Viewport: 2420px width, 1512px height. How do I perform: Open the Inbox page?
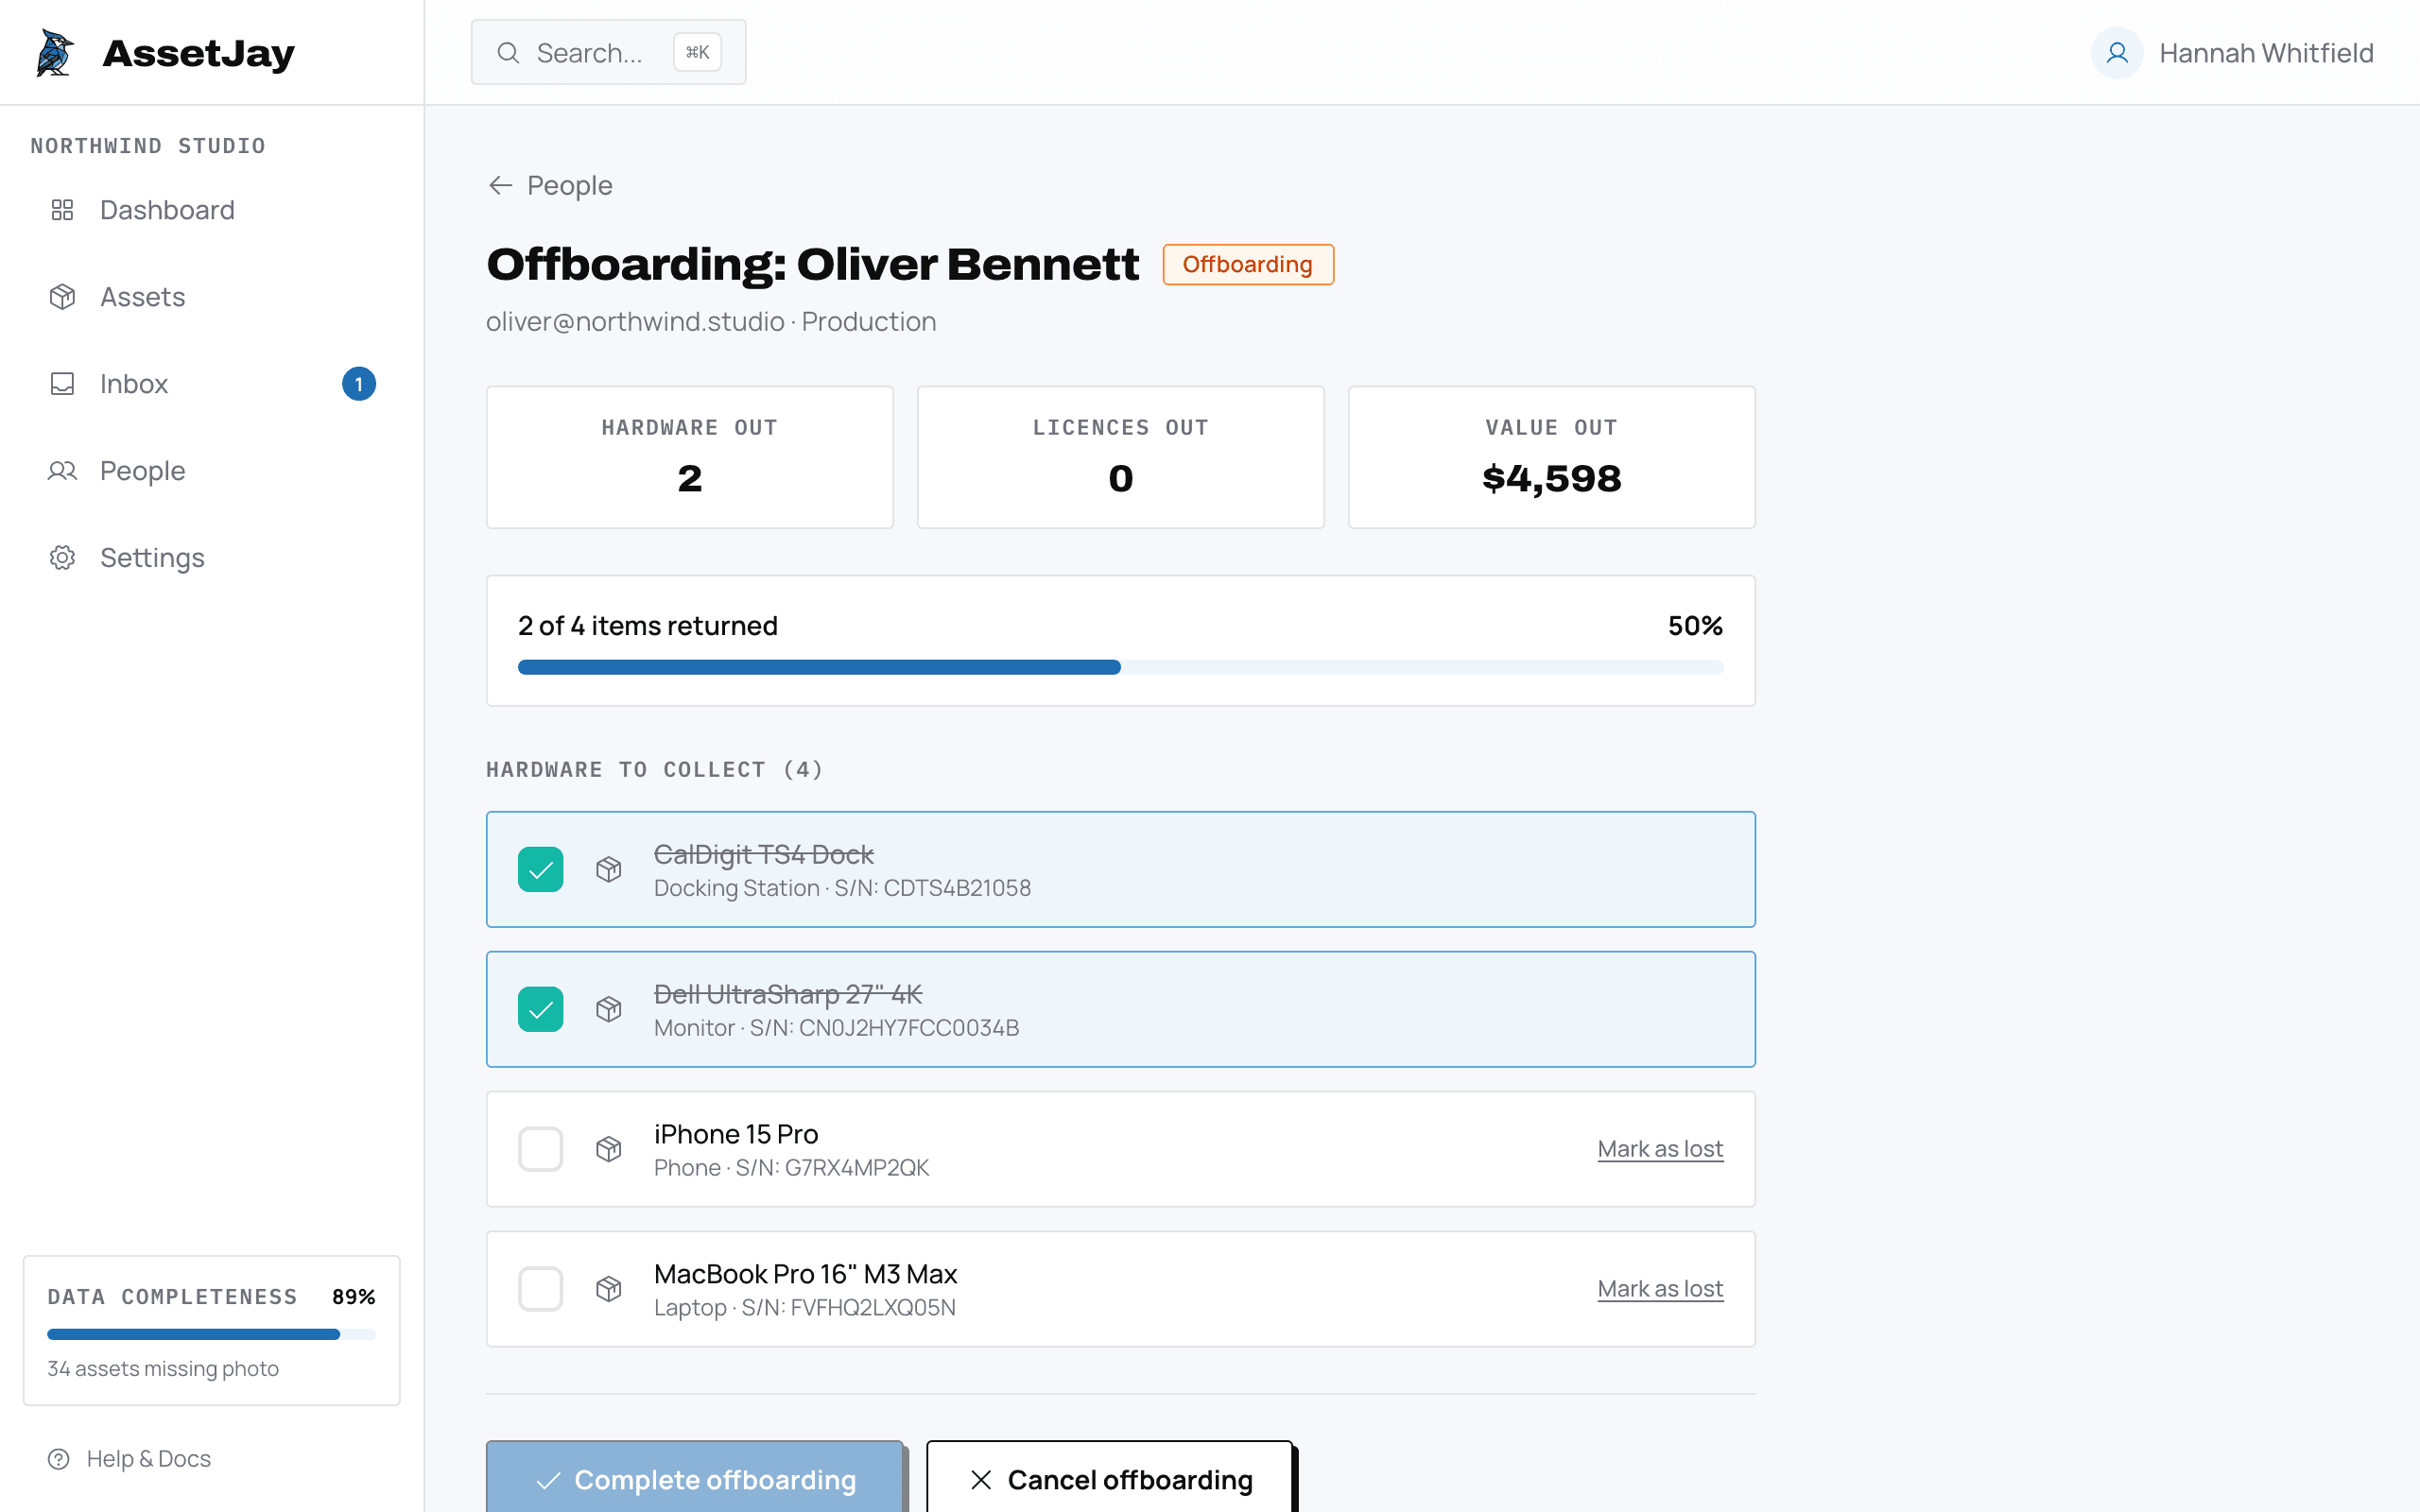click(212, 384)
